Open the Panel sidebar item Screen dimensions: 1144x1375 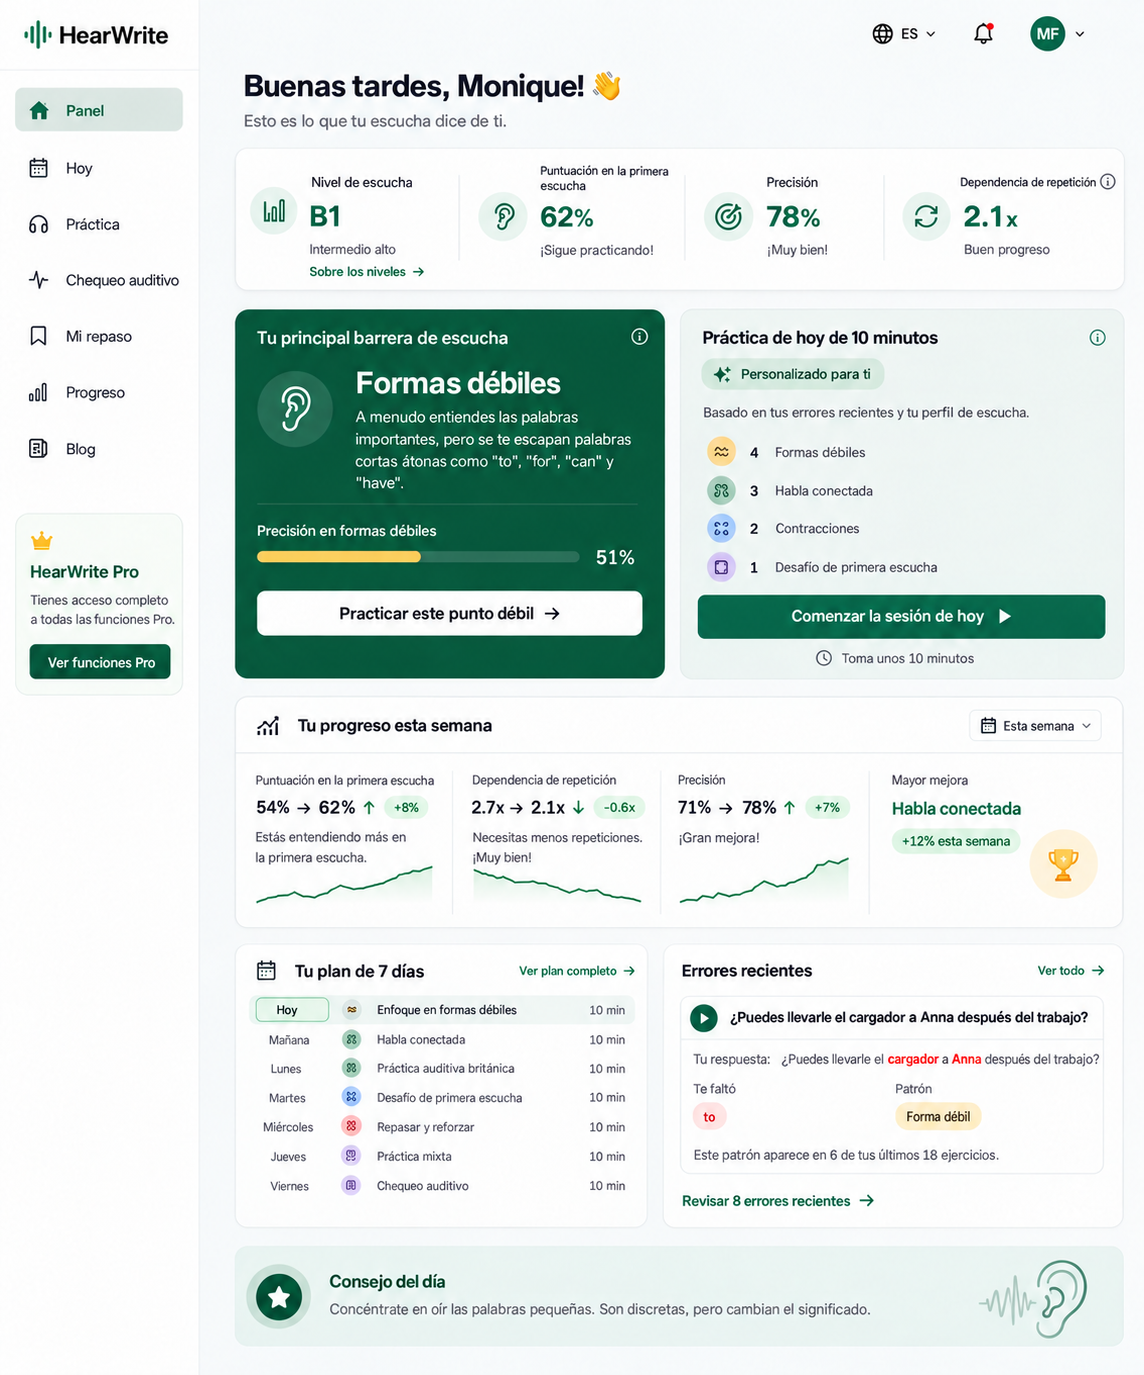pos(99,110)
